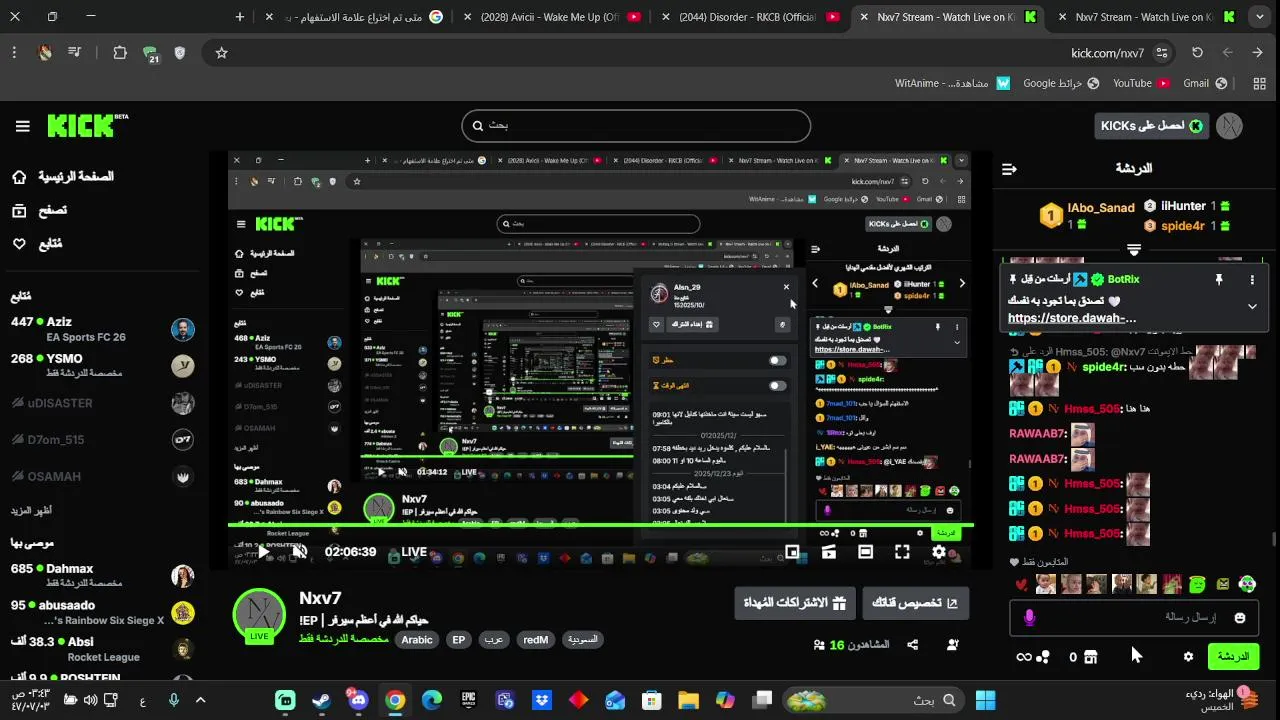Open the gifted subscriptions button
Viewport: 1280px width, 720px height.
point(795,603)
